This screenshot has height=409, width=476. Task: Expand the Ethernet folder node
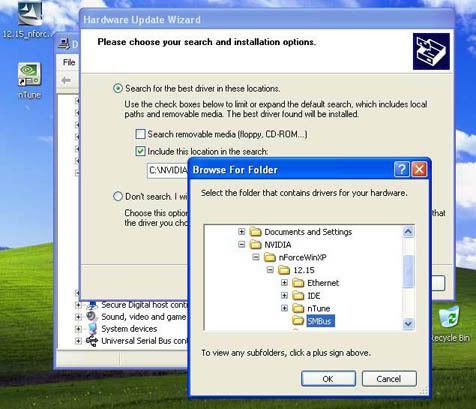point(284,282)
